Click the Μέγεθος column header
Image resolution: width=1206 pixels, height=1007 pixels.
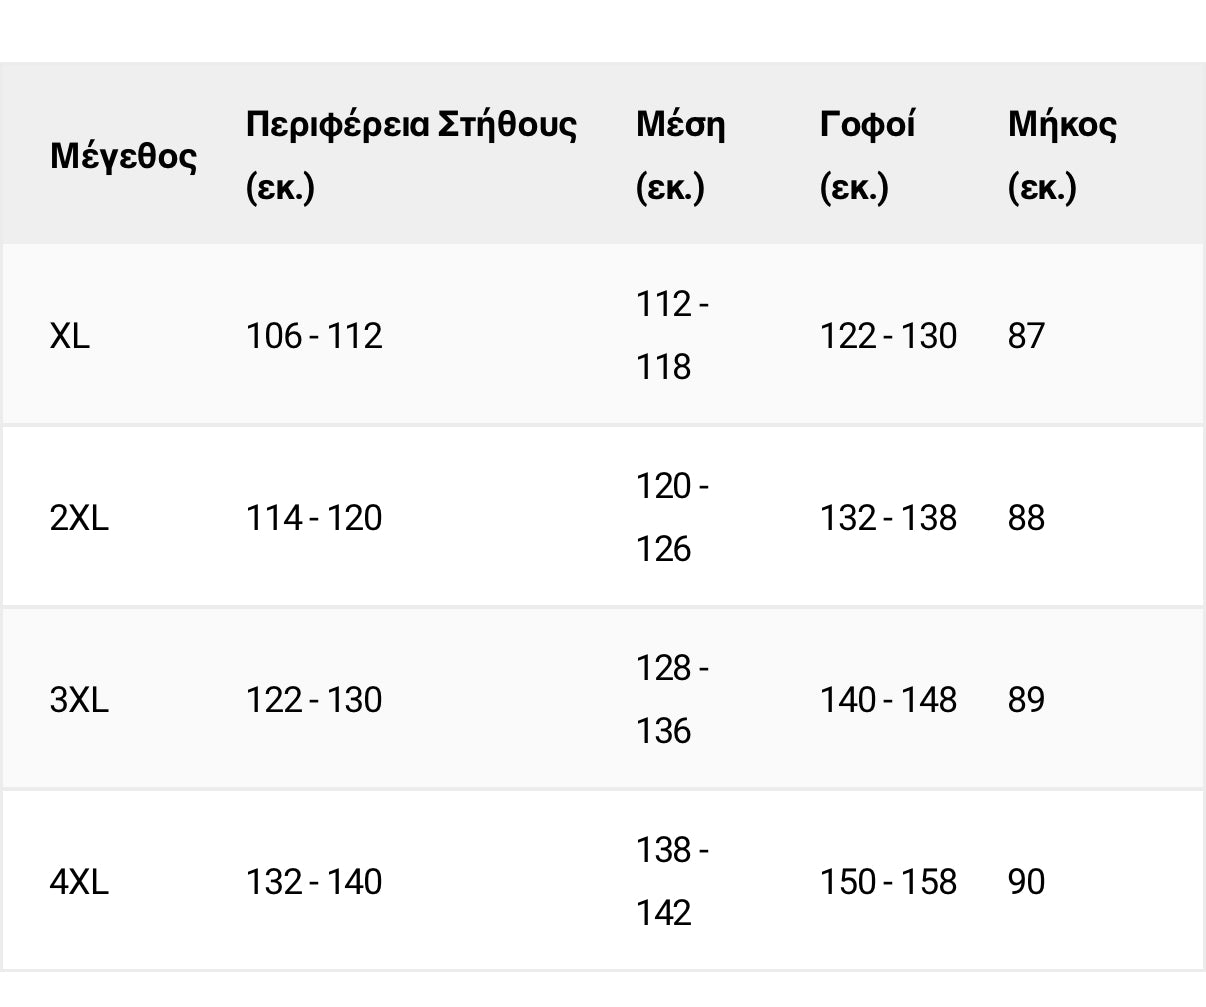pos(123,156)
